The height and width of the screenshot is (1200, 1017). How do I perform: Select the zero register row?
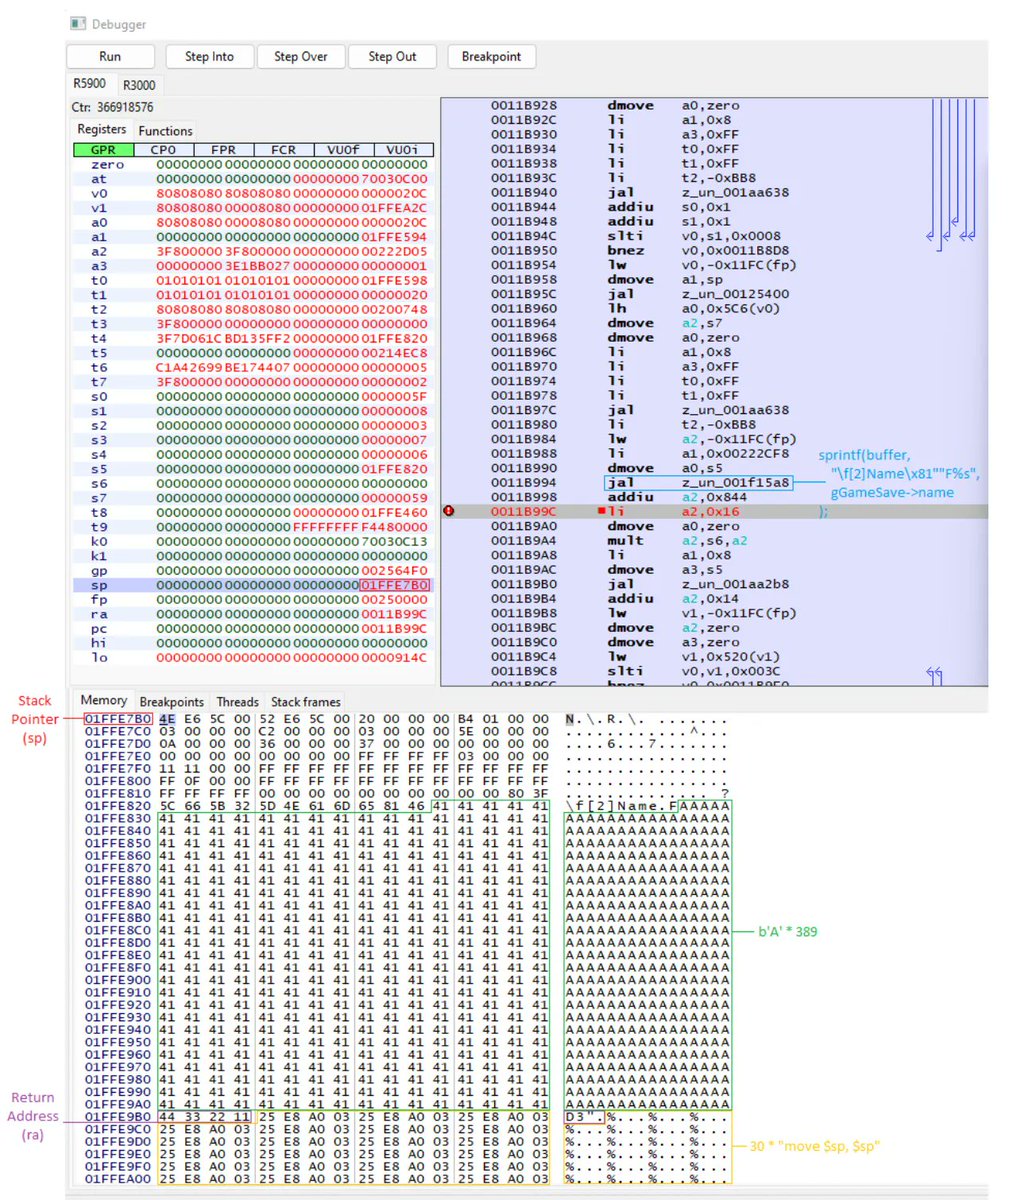tap(253, 164)
